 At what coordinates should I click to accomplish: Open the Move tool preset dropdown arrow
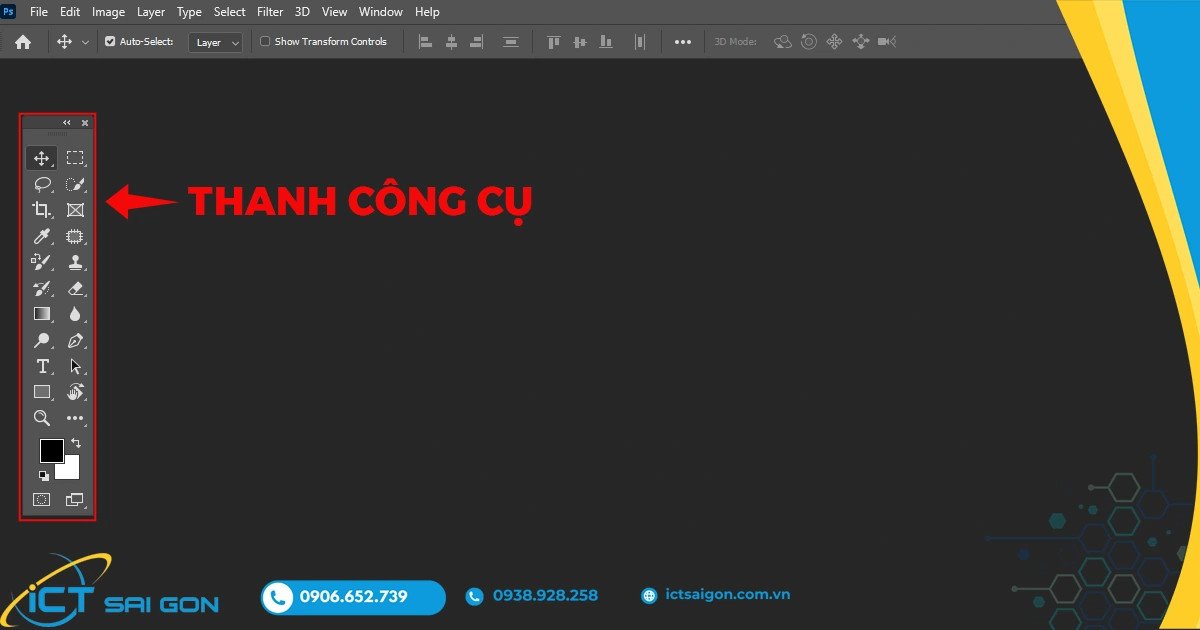point(85,42)
